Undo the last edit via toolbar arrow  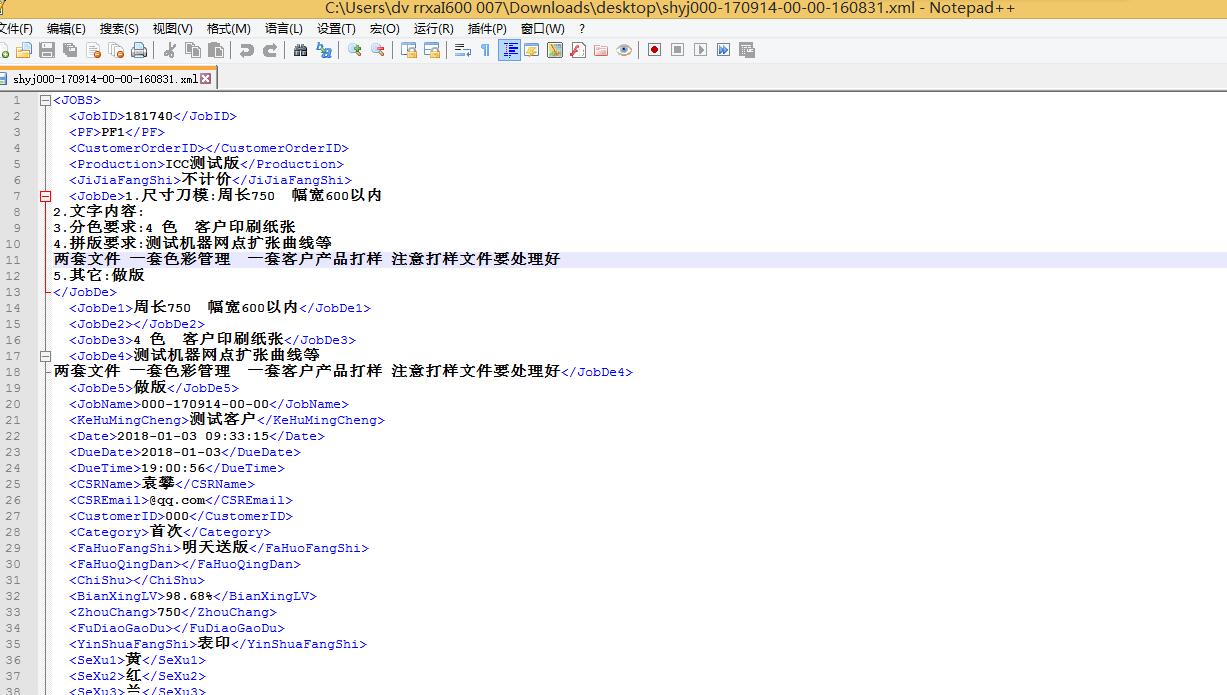pyautogui.click(x=246, y=50)
